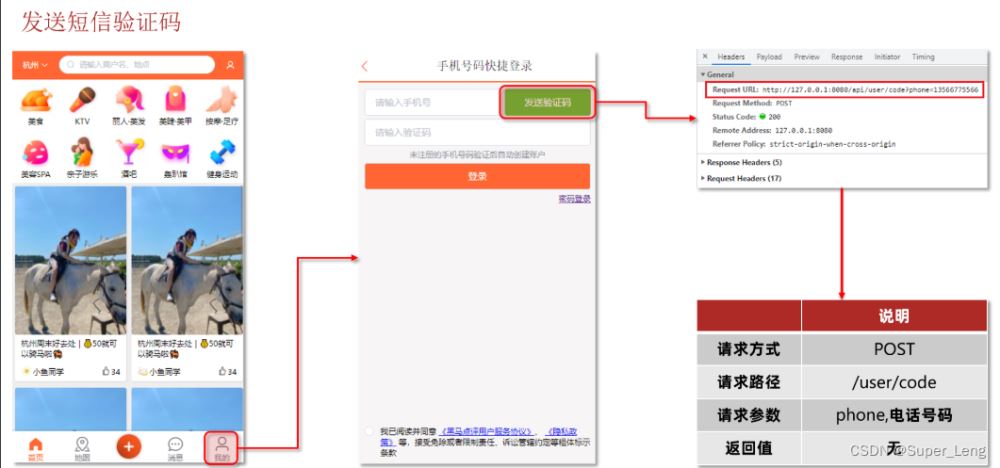Viewport: 1000px width, 468px height.
Task: Click the 请求方式 table cell
Action: [749, 349]
